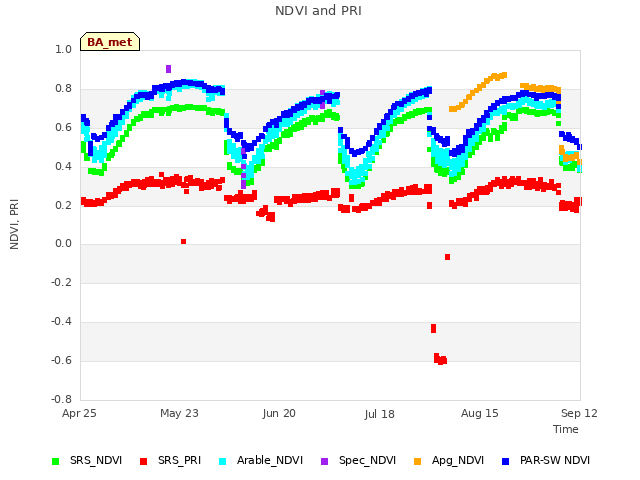
Task: Select the Spec_NDVI legend label
Action: click(x=367, y=460)
